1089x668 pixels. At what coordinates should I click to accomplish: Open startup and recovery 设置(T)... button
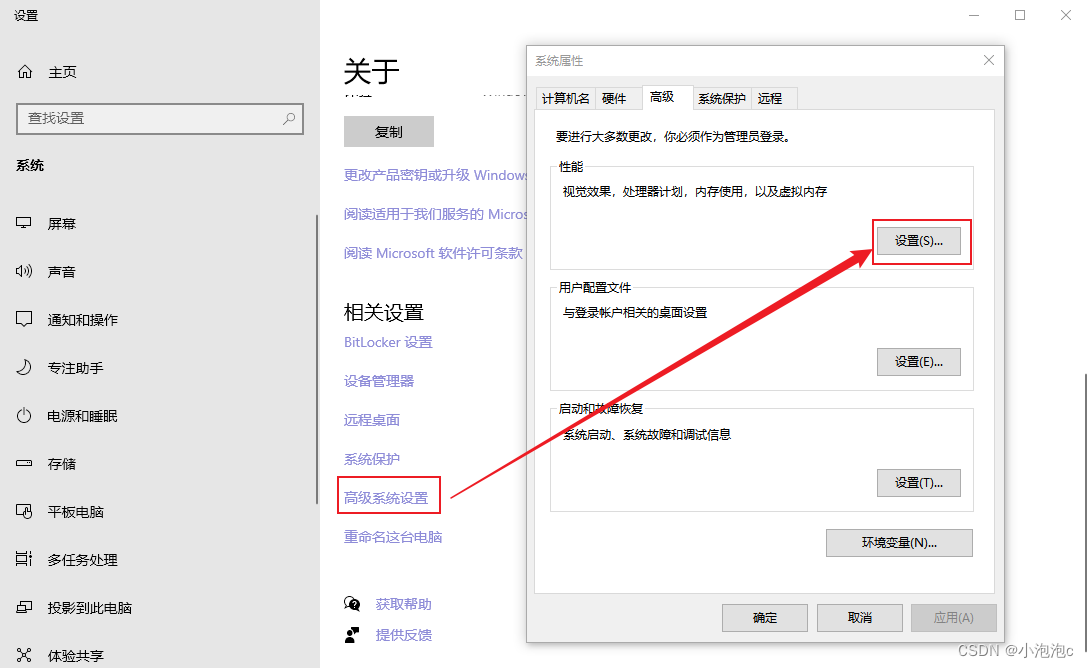pyautogui.click(x=918, y=483)
